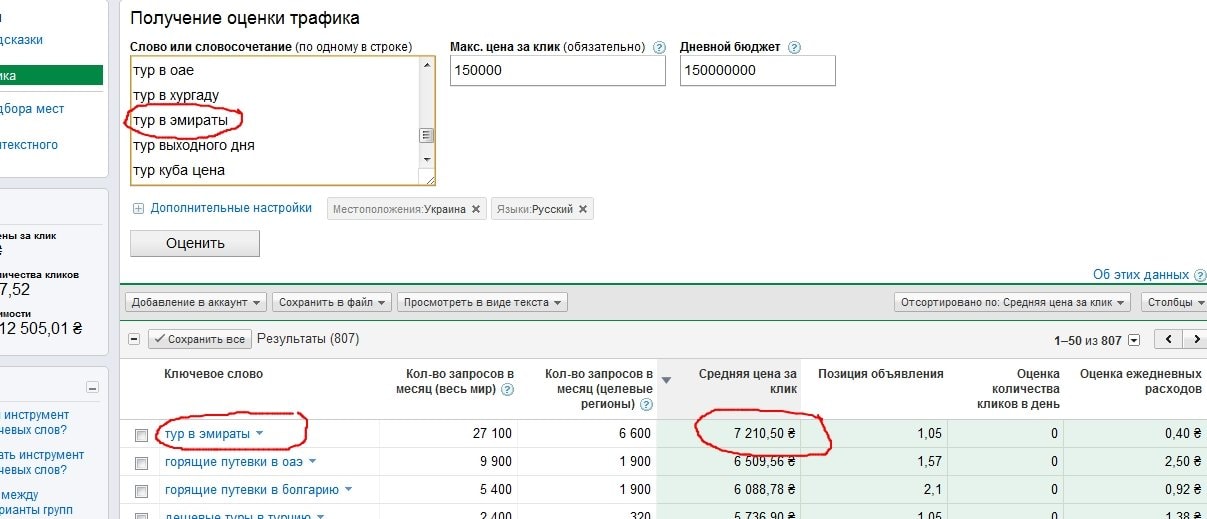The width and height of the screenshot is (1207, 519).
Task: Click help icon next to Дневной бюджет
Action: point(794,47)
